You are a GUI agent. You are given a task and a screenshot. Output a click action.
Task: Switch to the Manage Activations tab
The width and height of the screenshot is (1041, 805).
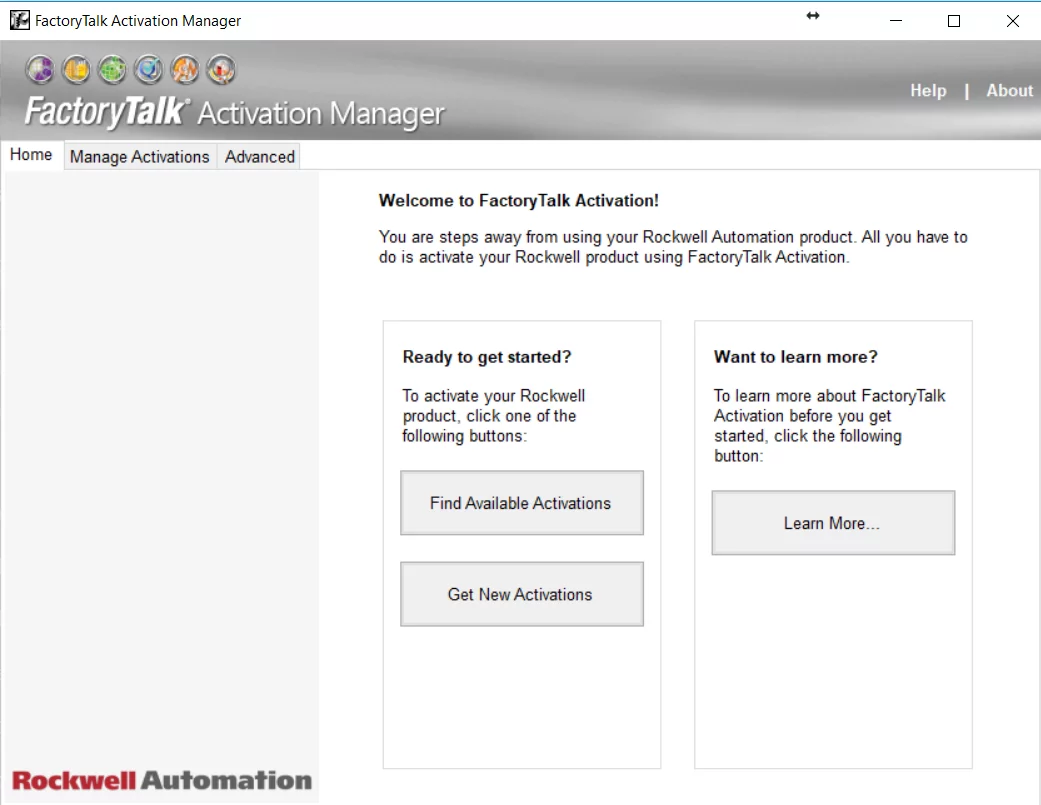click(x=140, y=157)
